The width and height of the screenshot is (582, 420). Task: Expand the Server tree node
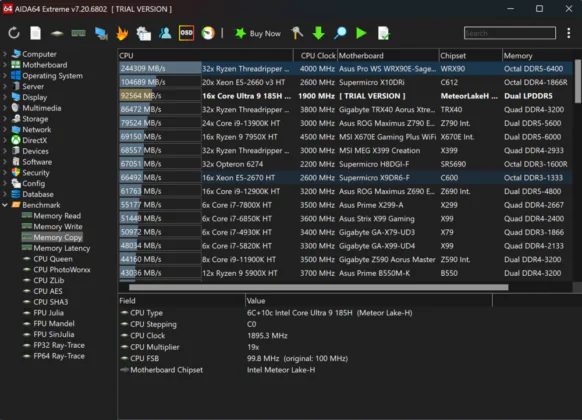click(5, 86)
